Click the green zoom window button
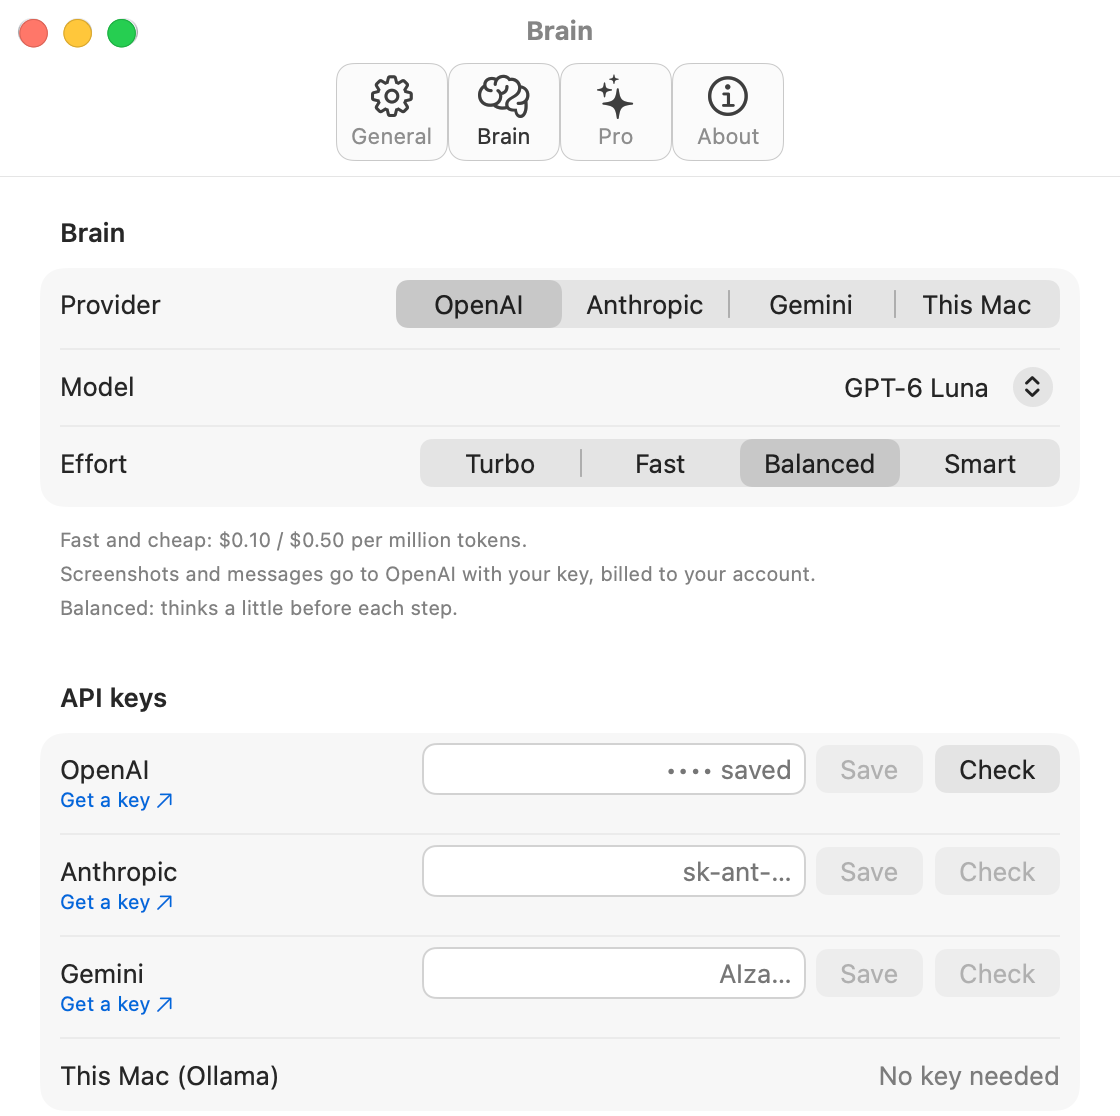1120x1116 pixels. pyautogui.click(x=122, y=33)
